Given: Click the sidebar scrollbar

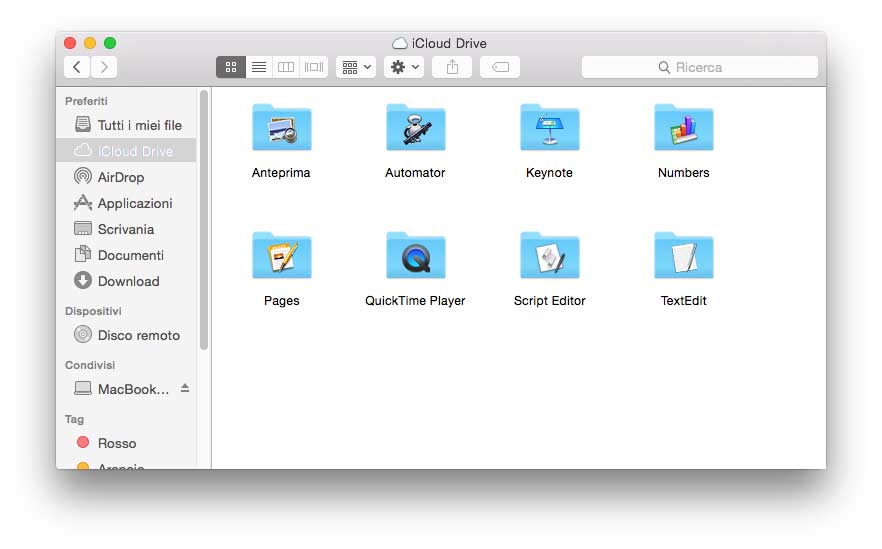Looking at the screenshot, I should (204, 219).
